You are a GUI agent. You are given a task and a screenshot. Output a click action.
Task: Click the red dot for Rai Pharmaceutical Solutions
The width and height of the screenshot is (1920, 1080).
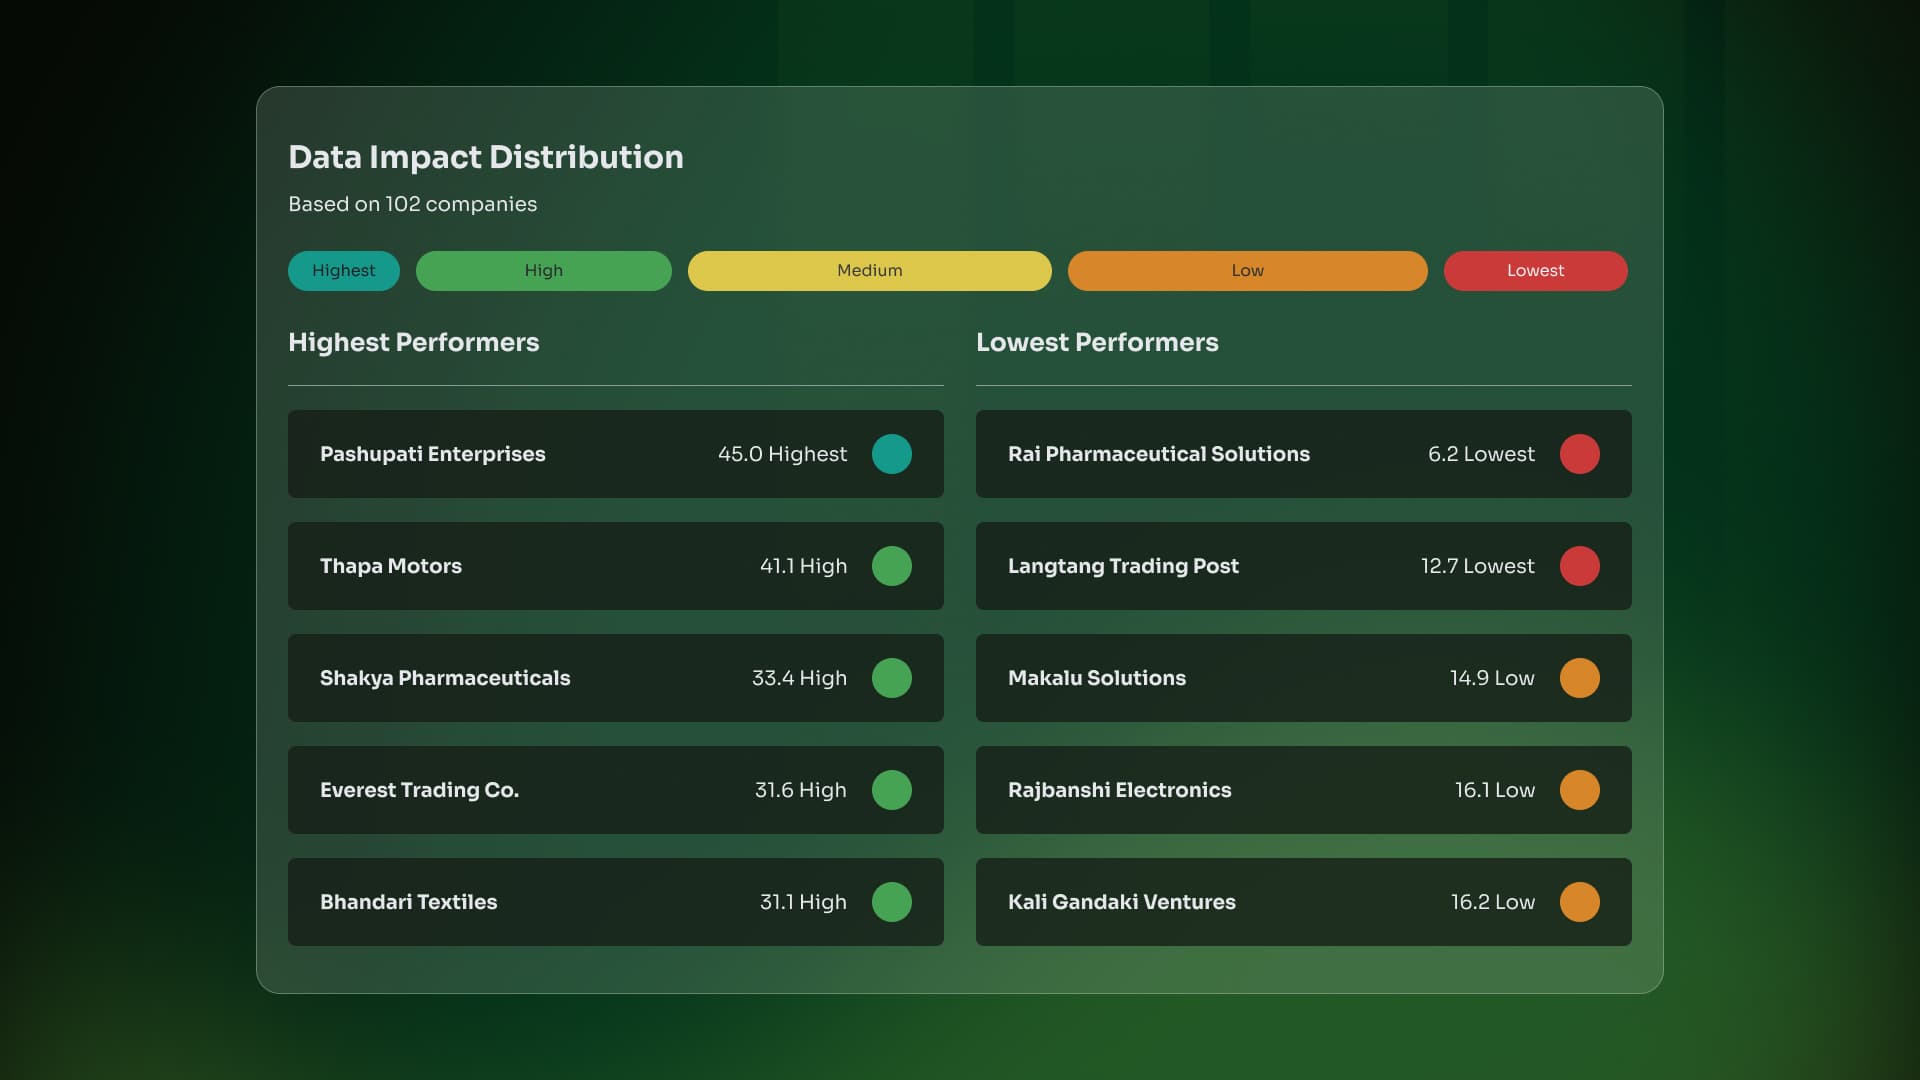coord(1579,454)
